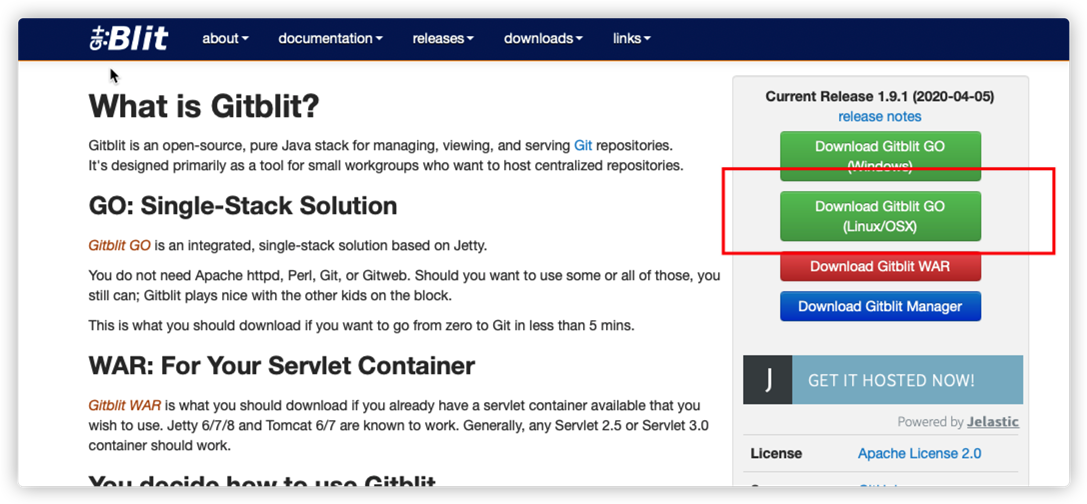The height and width of the screenshot is (504, 1087).
Task: Open the Apache License 2.0 link
Action: point(919,454)
